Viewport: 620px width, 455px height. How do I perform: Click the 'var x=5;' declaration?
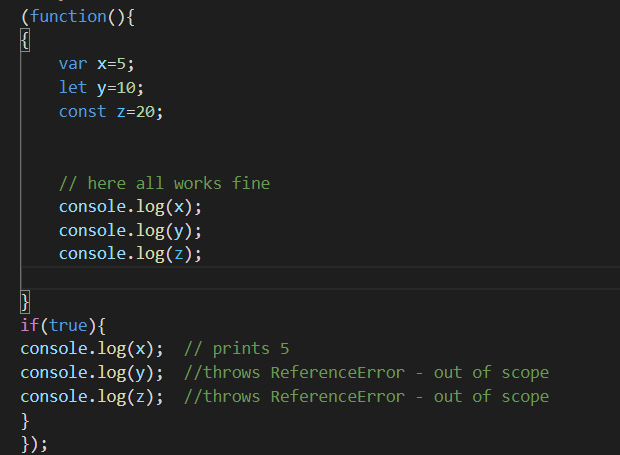pyautogui.click(x=96, y=64)
